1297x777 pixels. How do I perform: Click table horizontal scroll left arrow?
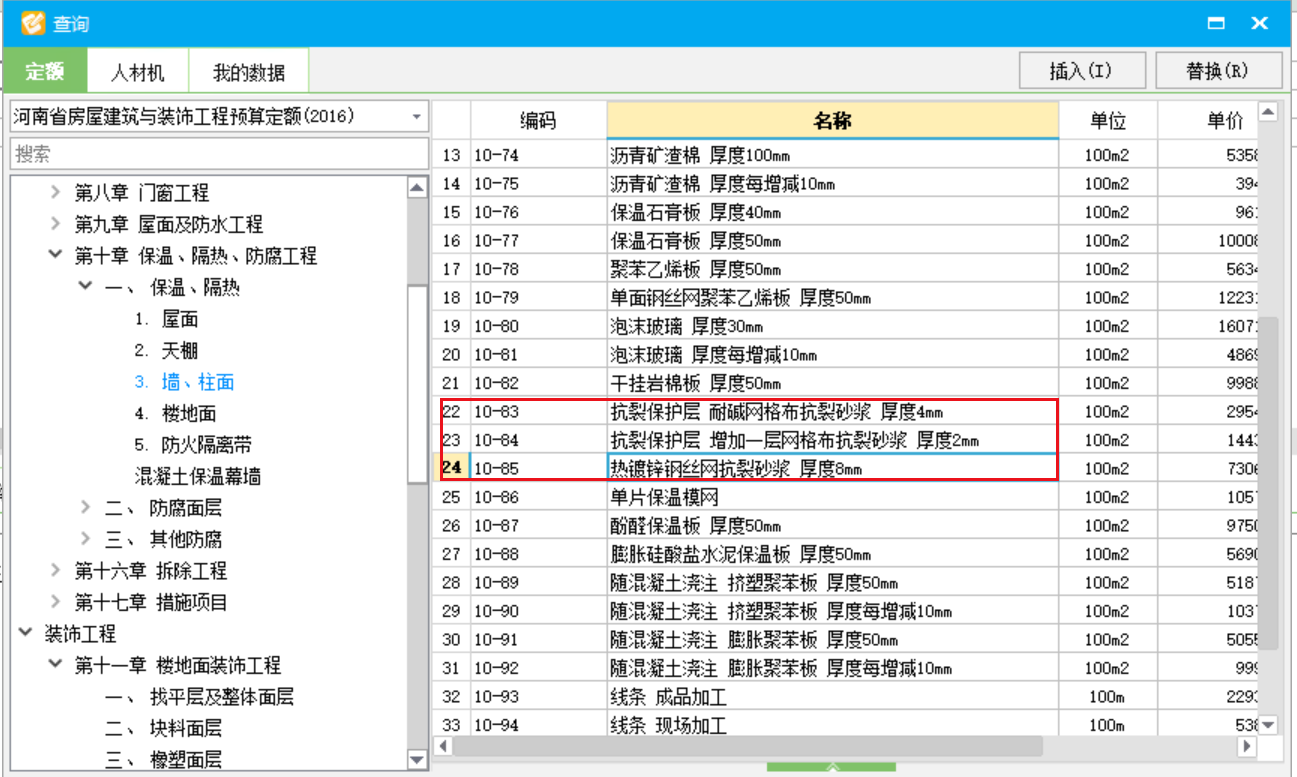(444, 747)
